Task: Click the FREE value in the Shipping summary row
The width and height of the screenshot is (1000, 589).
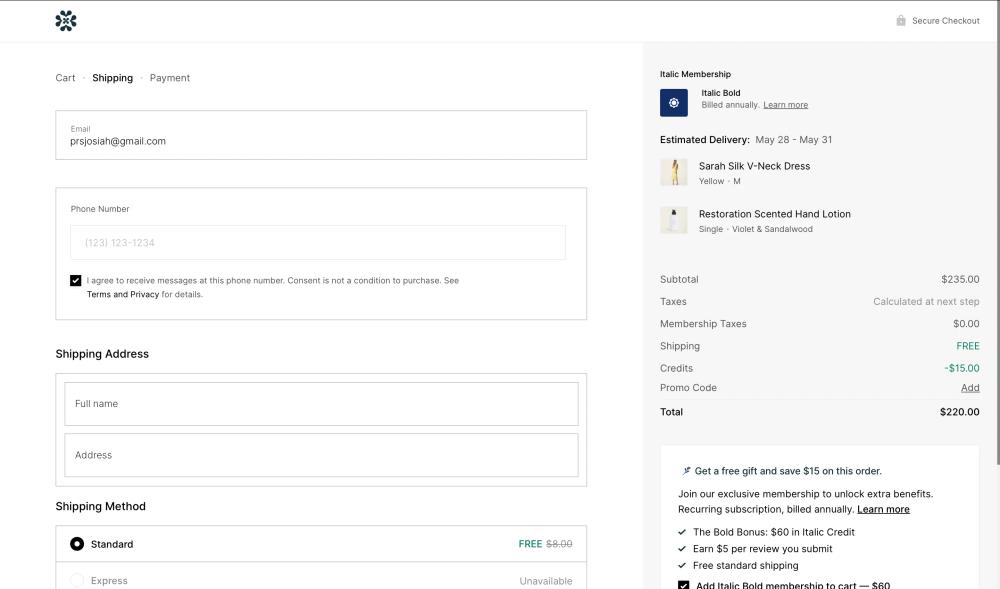Action: [x=967, y=346]
